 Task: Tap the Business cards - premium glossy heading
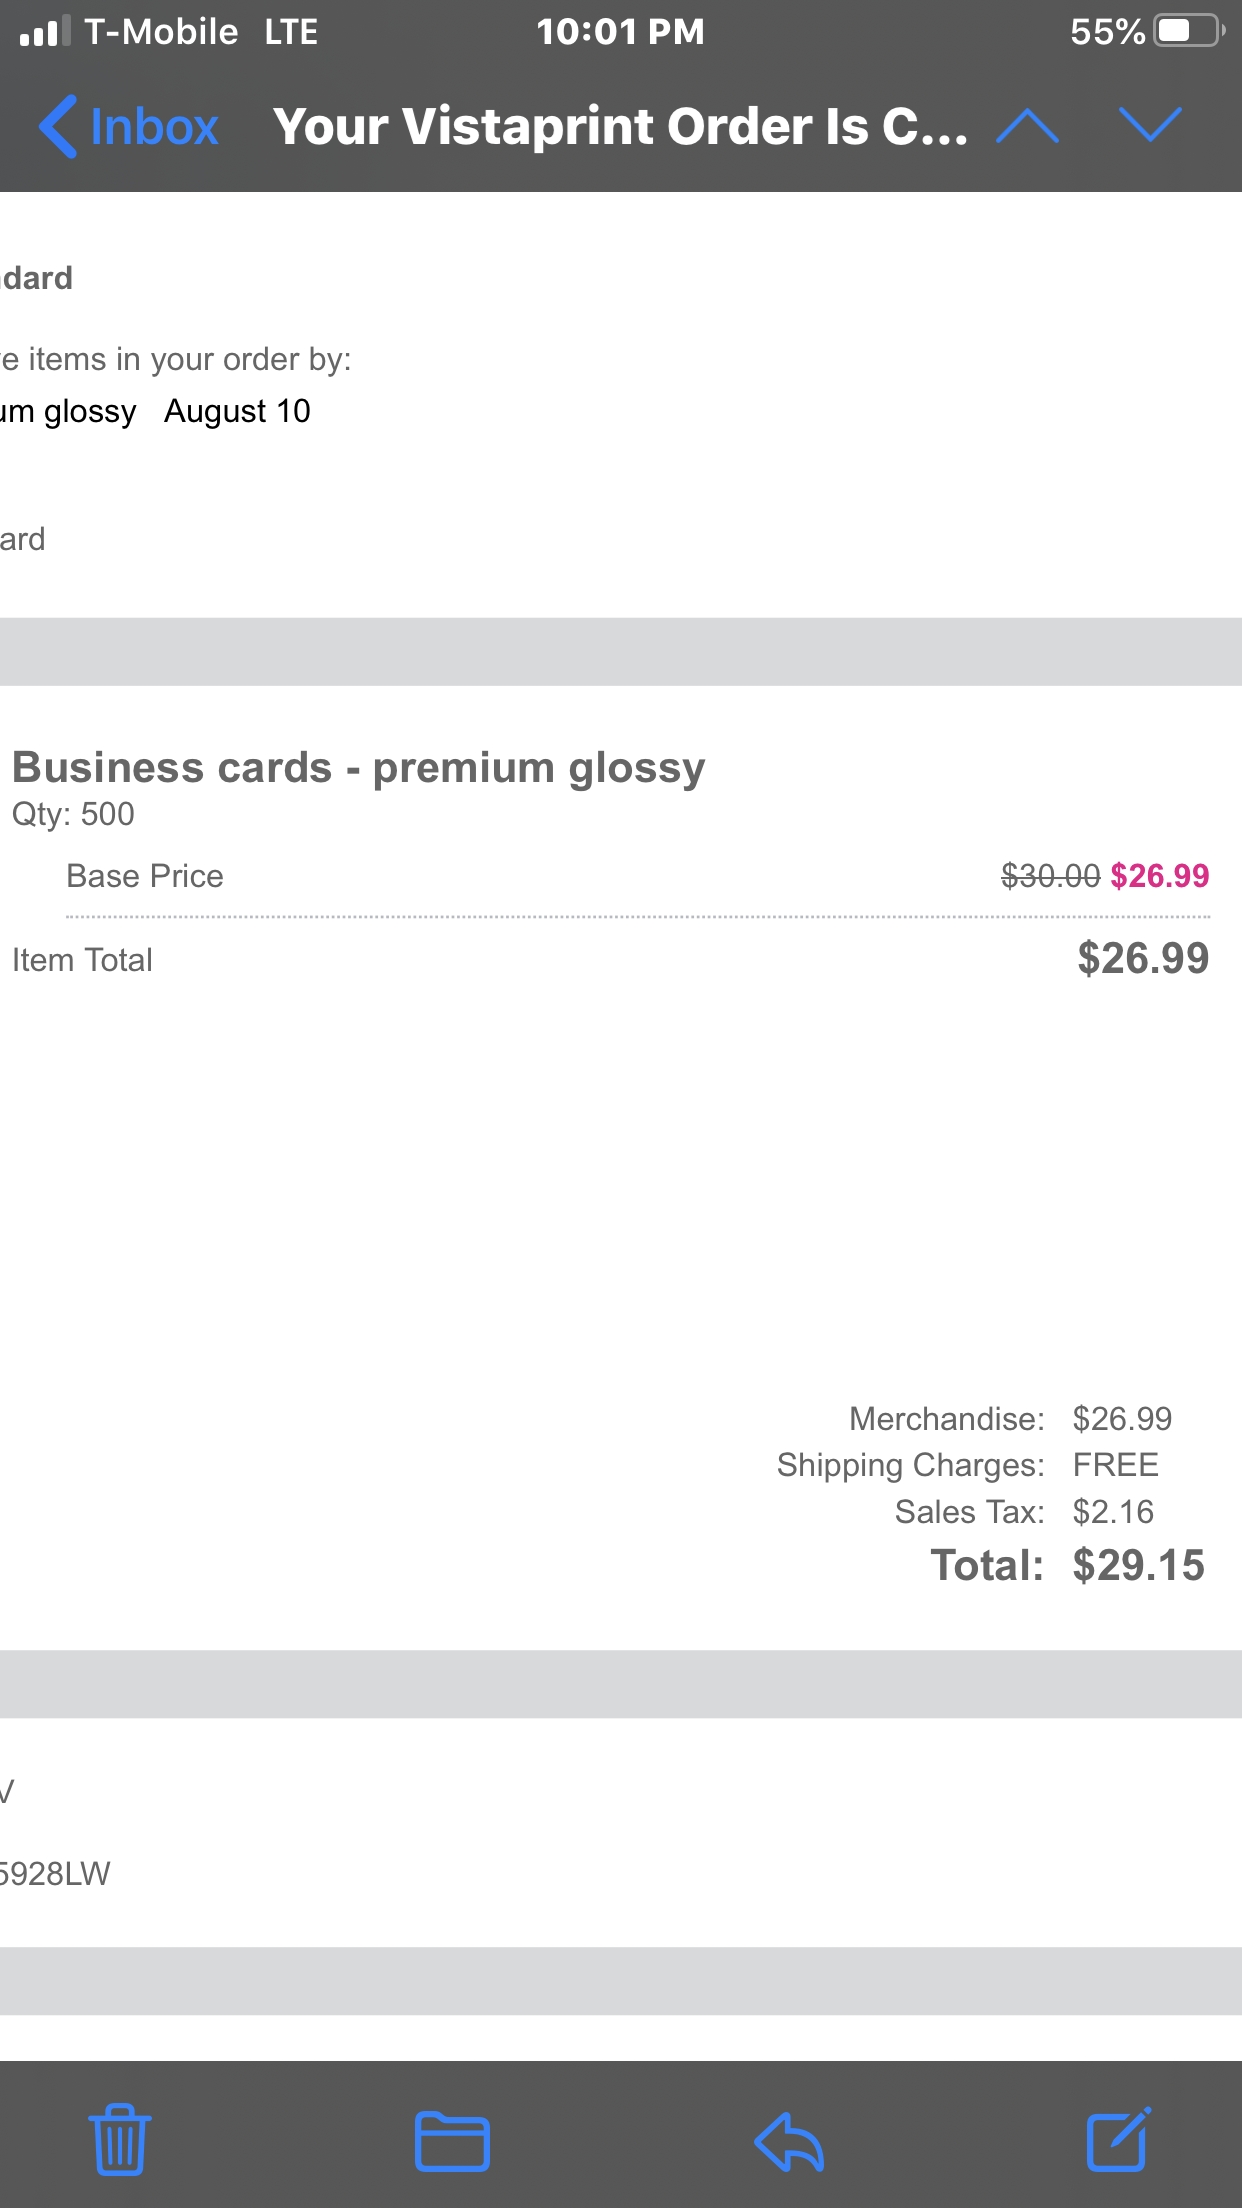(357, 767)
